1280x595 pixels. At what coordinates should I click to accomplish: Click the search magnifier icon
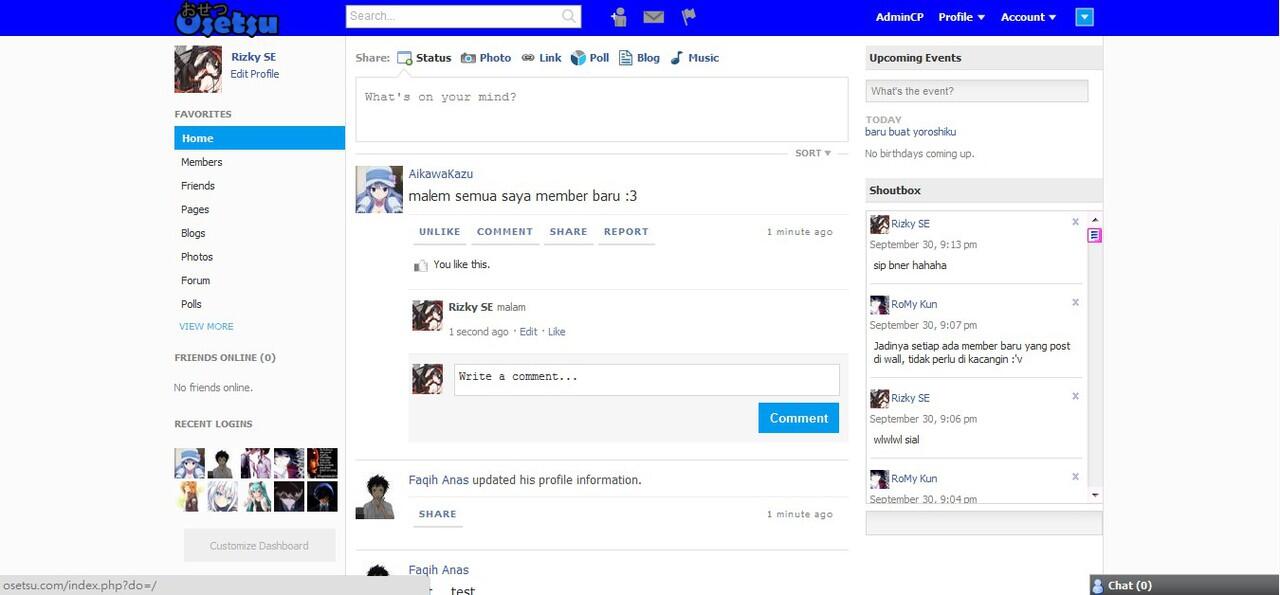pyautogui.click(x=569, y=16)
